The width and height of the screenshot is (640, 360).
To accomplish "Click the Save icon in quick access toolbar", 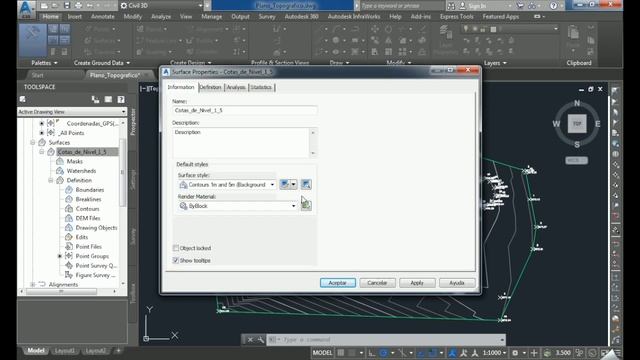I will [67, 6].
